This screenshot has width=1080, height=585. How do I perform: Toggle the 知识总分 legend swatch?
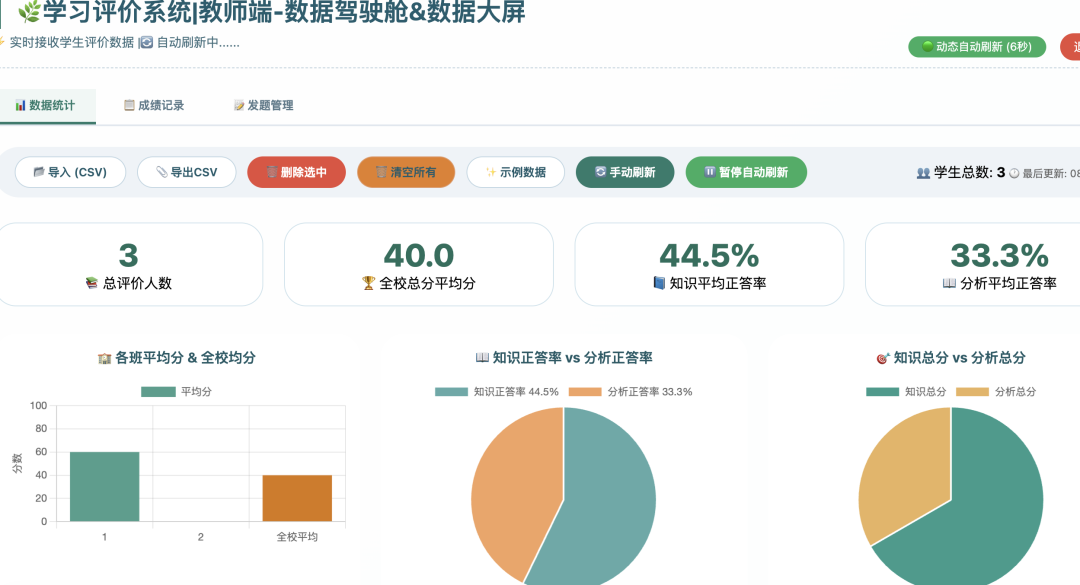[x=882, y=391]
